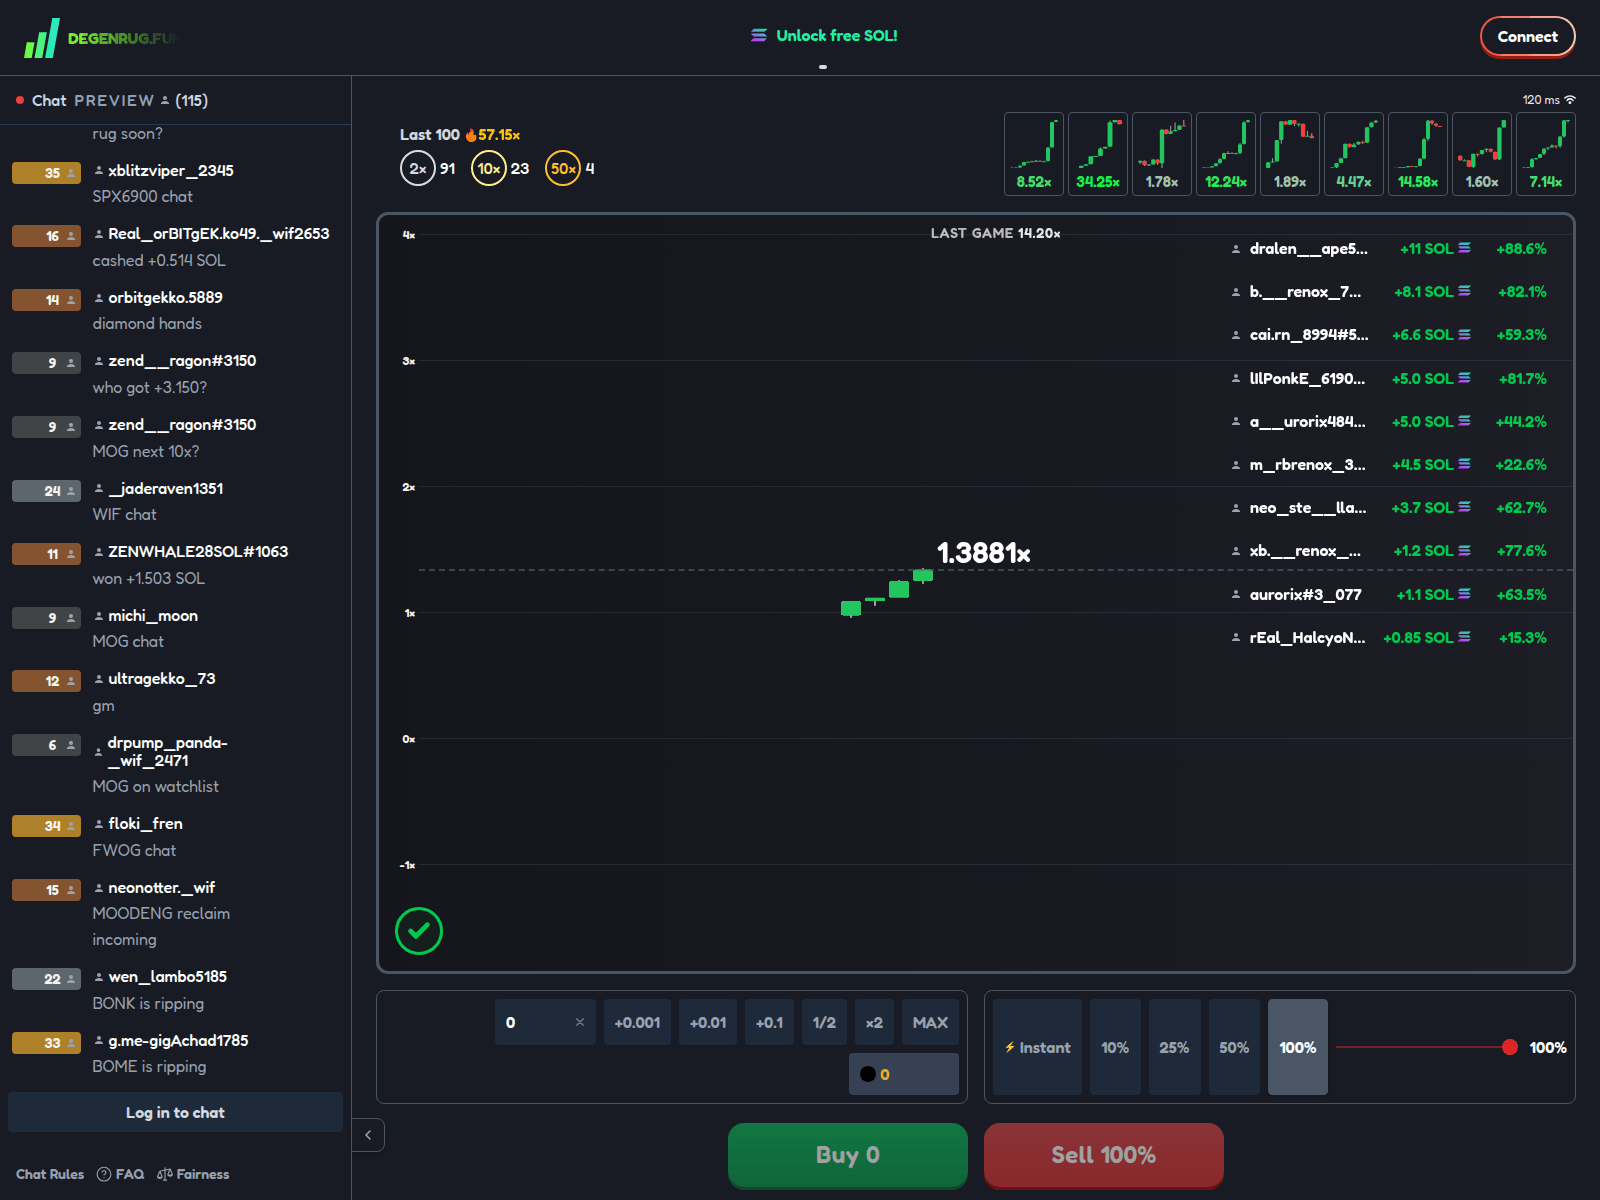The height and width of the screenshot is (1200, 1600).
Task: Open the 14.58x past game thumbnail
Action: coord(1418,154)
